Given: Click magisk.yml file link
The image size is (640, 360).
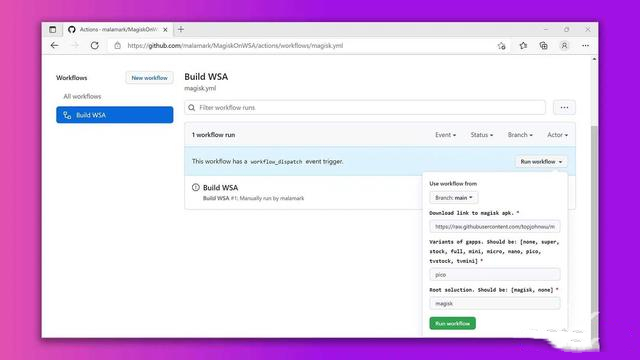Looking at the screenshot, I should click(x=200, y=88).
